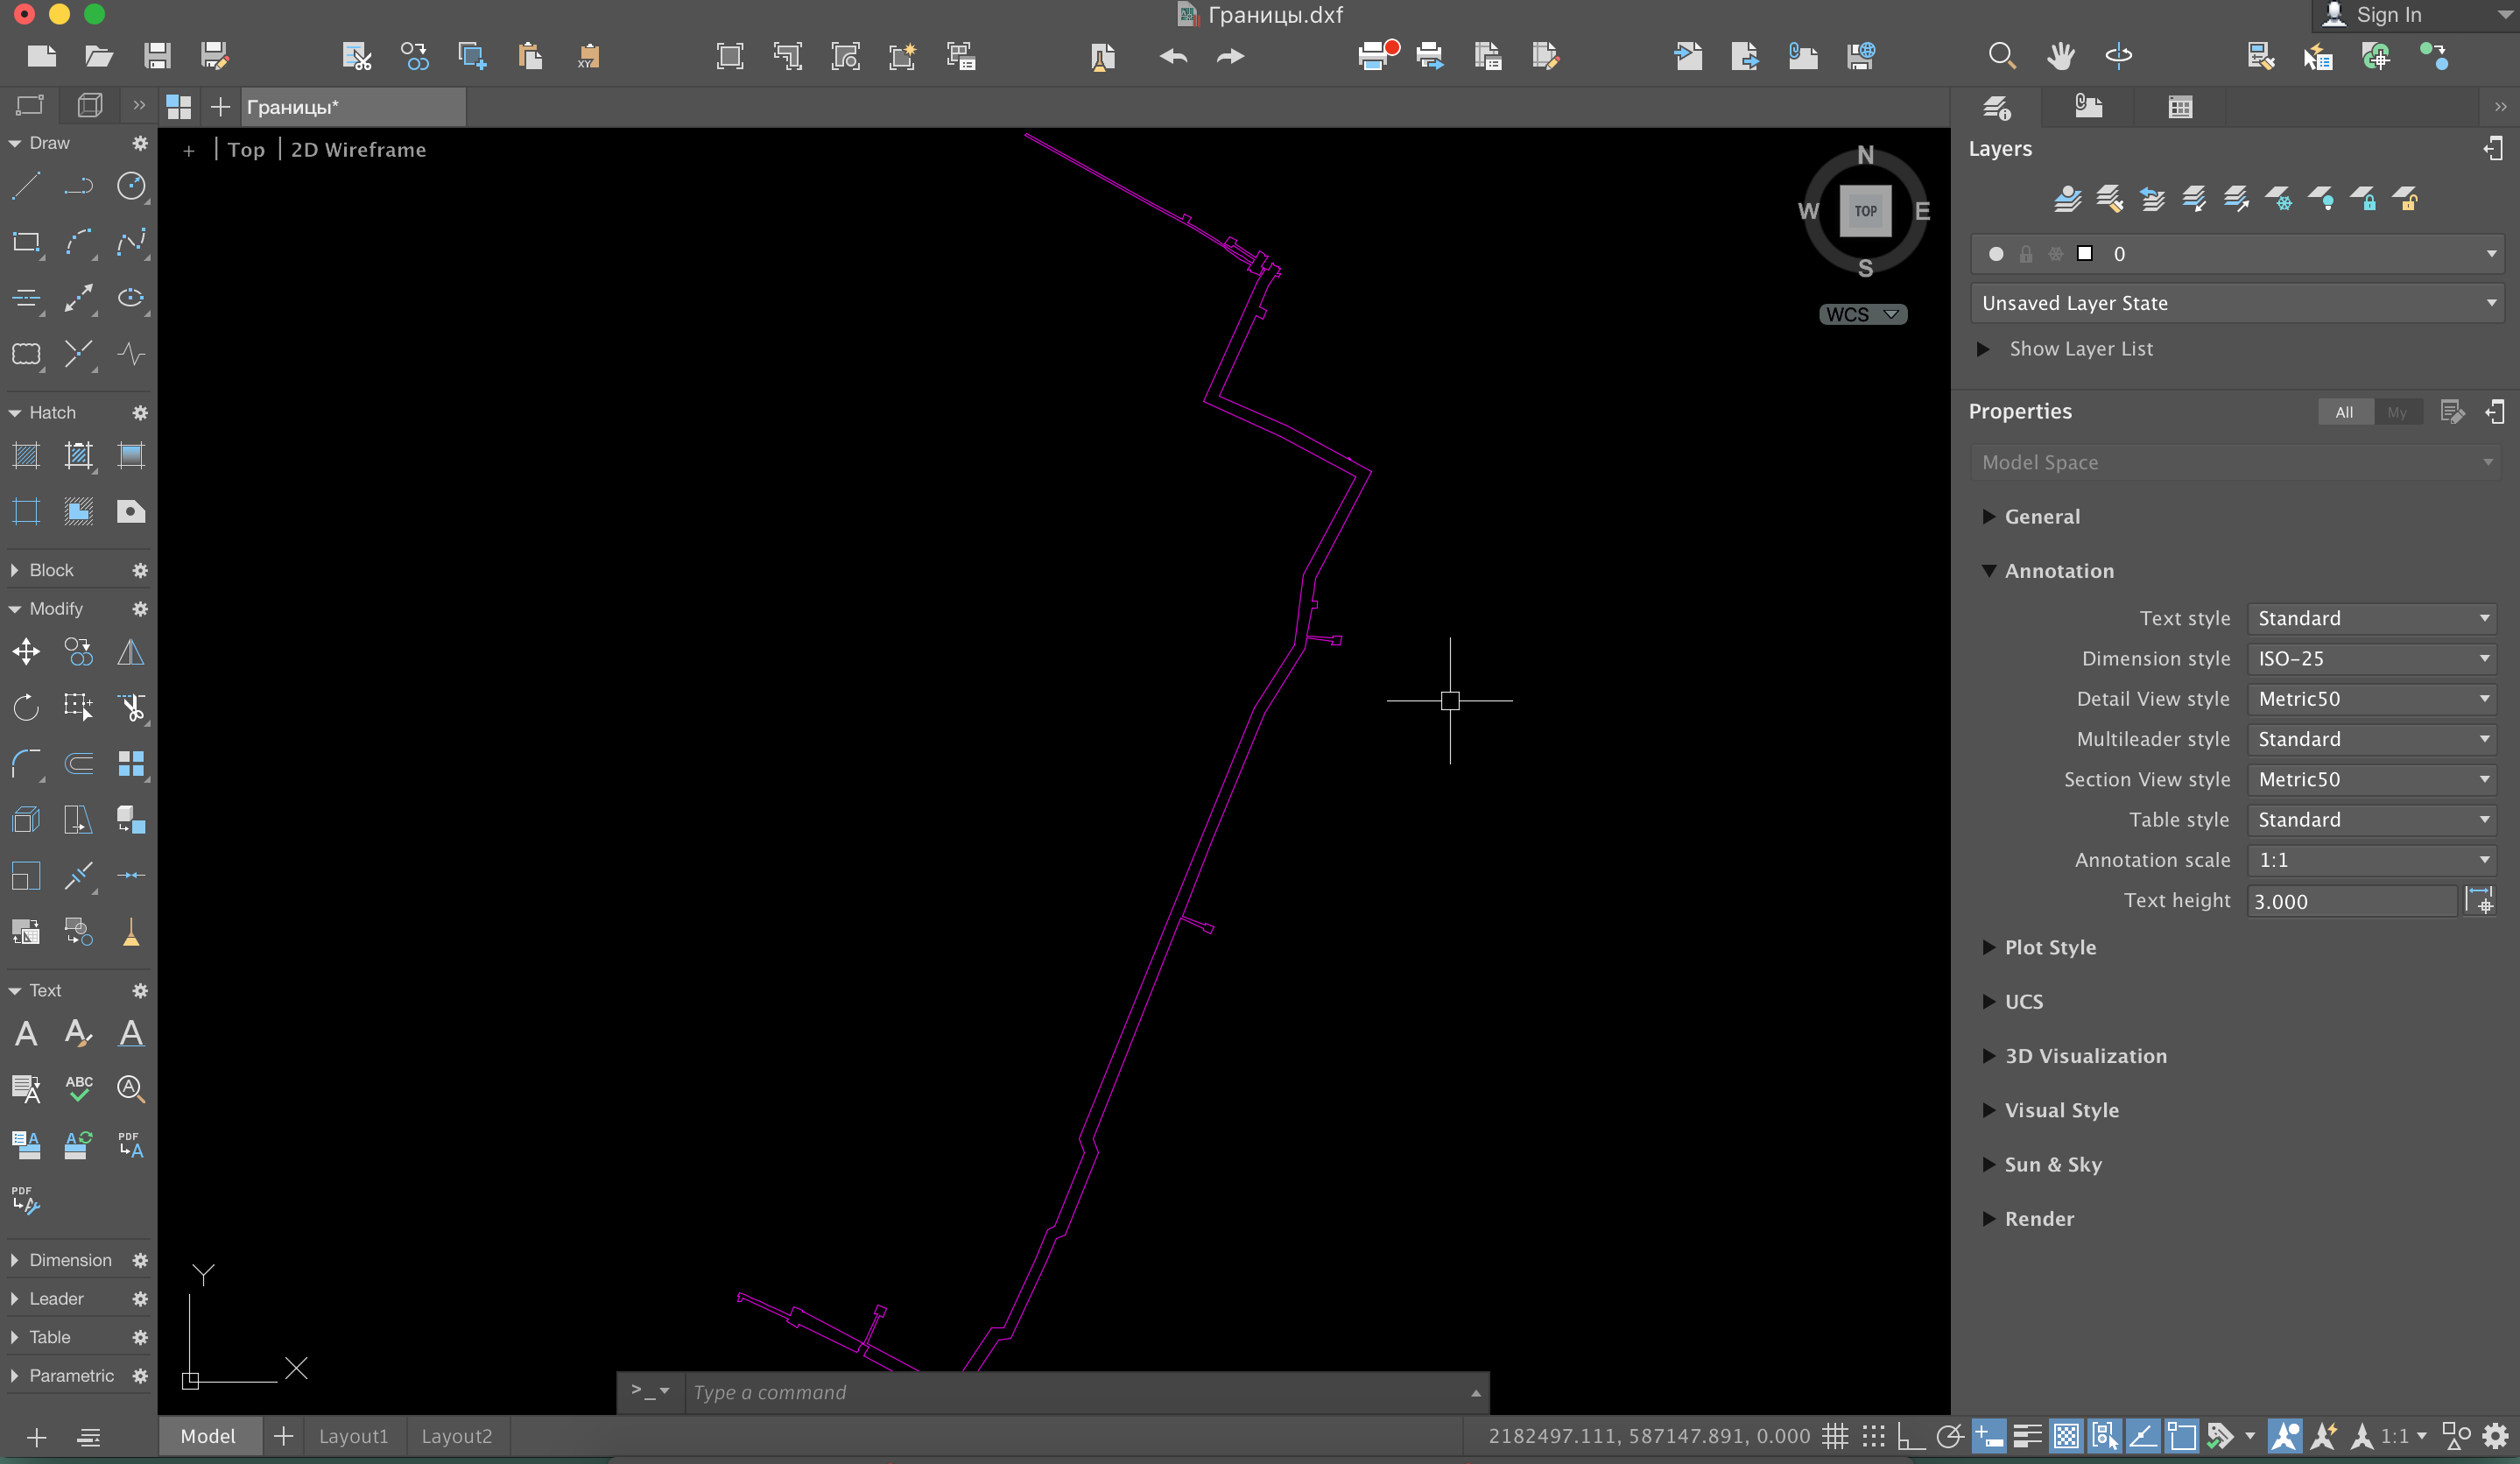
Task: Click the Save icon in toolbar
Action: [157, 57]
